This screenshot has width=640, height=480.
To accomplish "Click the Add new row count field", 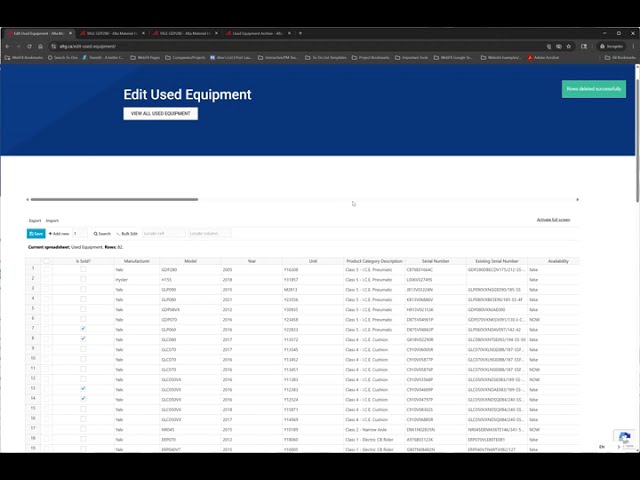I will click(80, 233).
